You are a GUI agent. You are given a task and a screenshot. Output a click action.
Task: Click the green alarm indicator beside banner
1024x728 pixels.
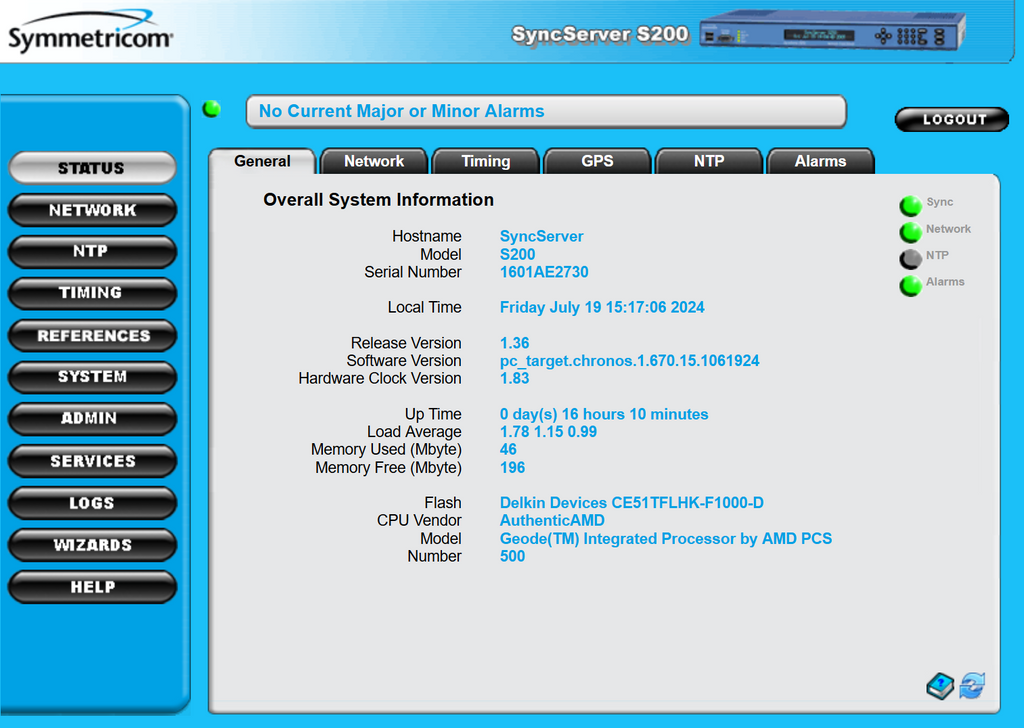point(212,109)
